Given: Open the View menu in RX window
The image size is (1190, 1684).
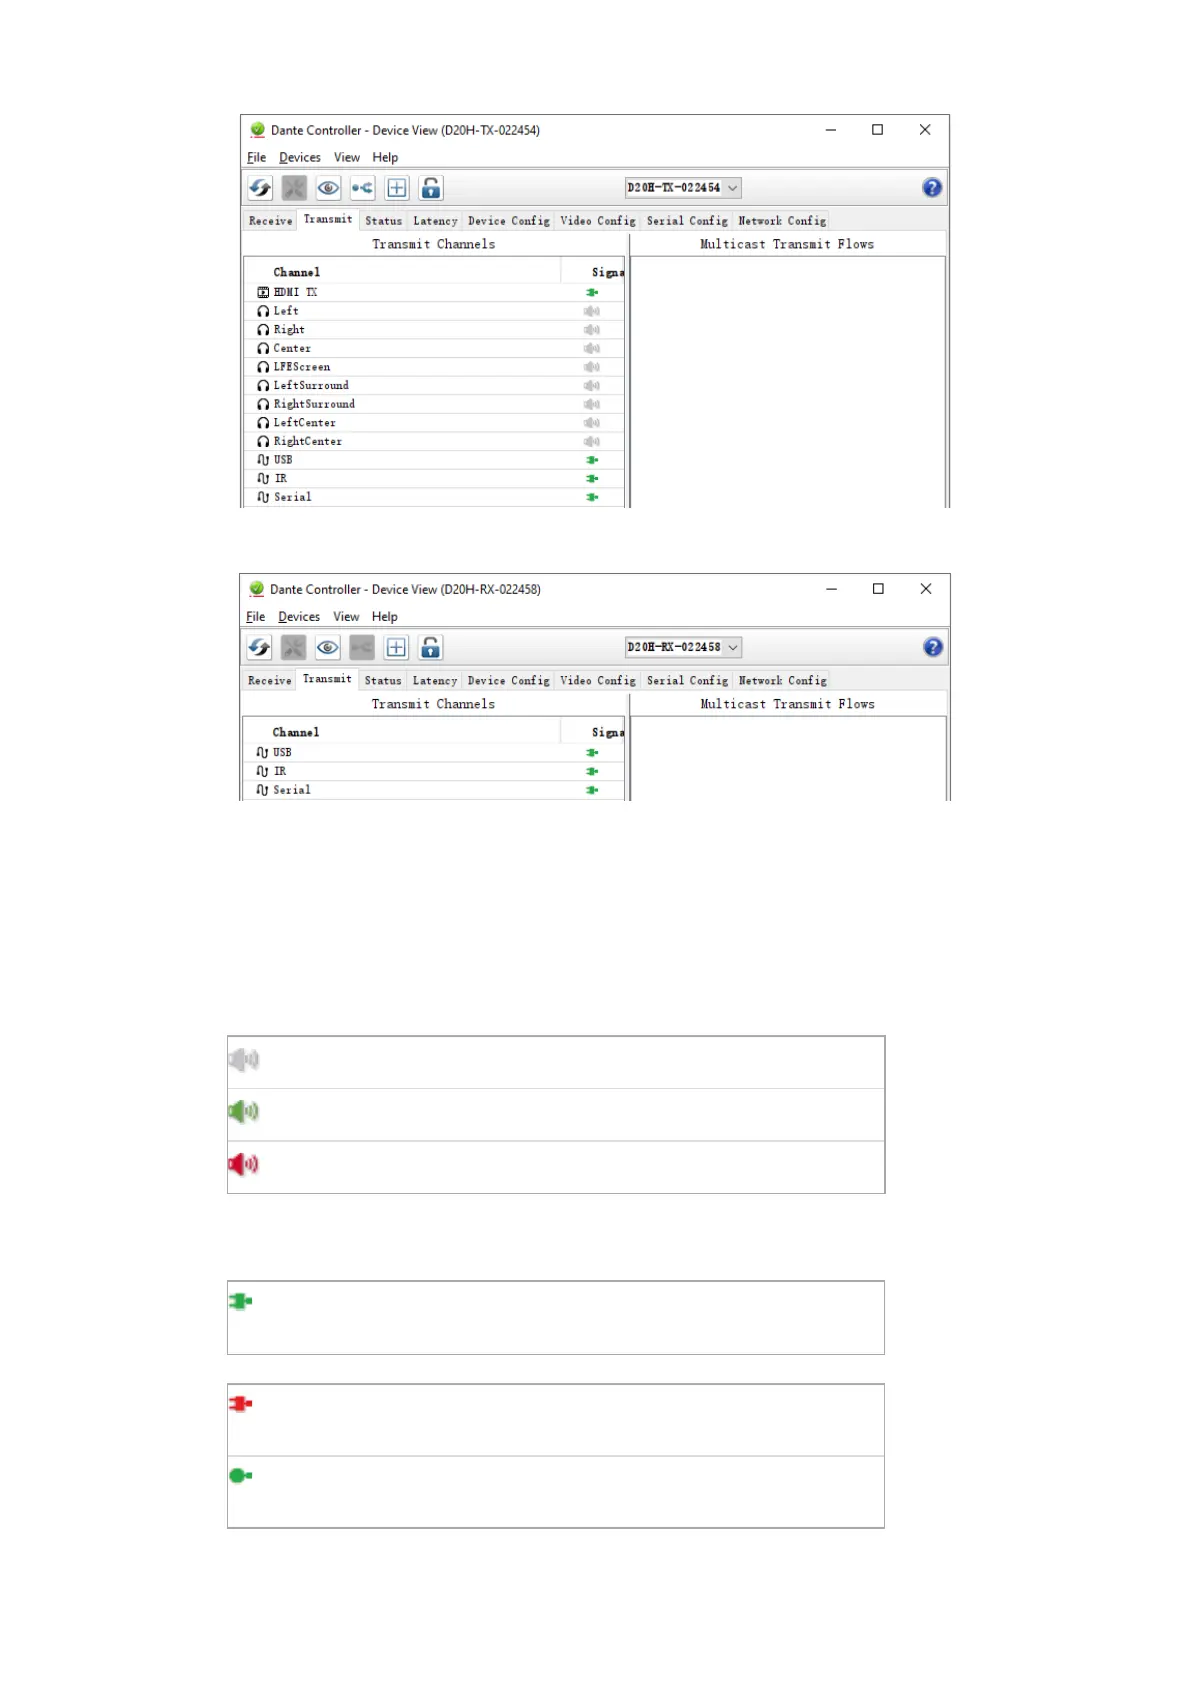Looking at the screenshot, I should (x=346, y=617).
